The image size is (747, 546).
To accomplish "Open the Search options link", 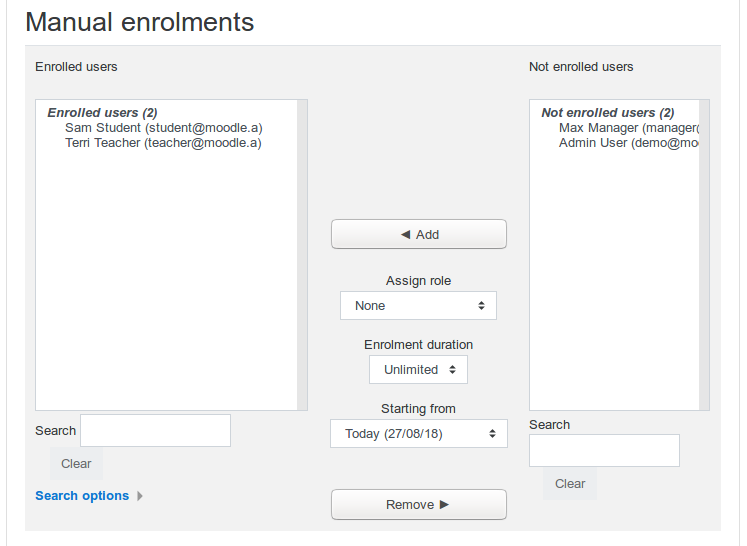I will click(82, 495).
